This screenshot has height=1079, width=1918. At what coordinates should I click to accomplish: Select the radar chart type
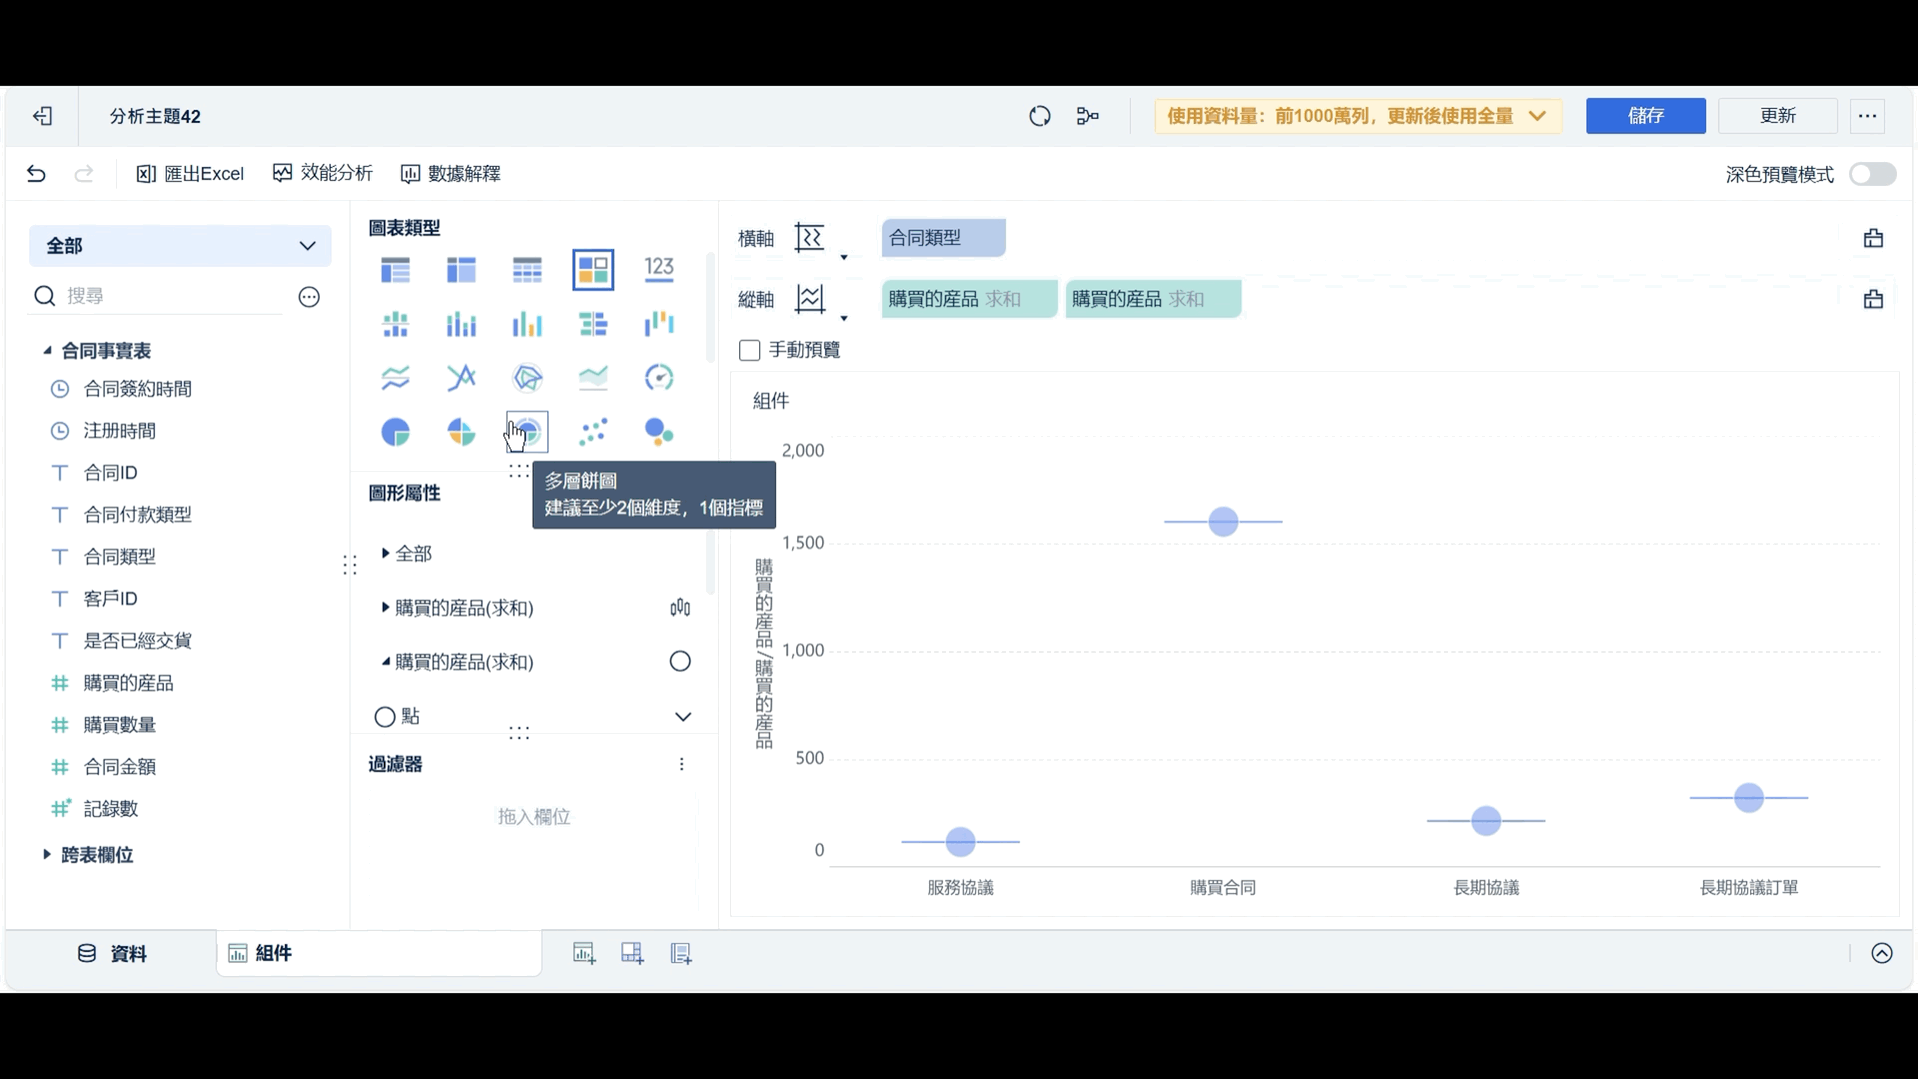(527, 378)
